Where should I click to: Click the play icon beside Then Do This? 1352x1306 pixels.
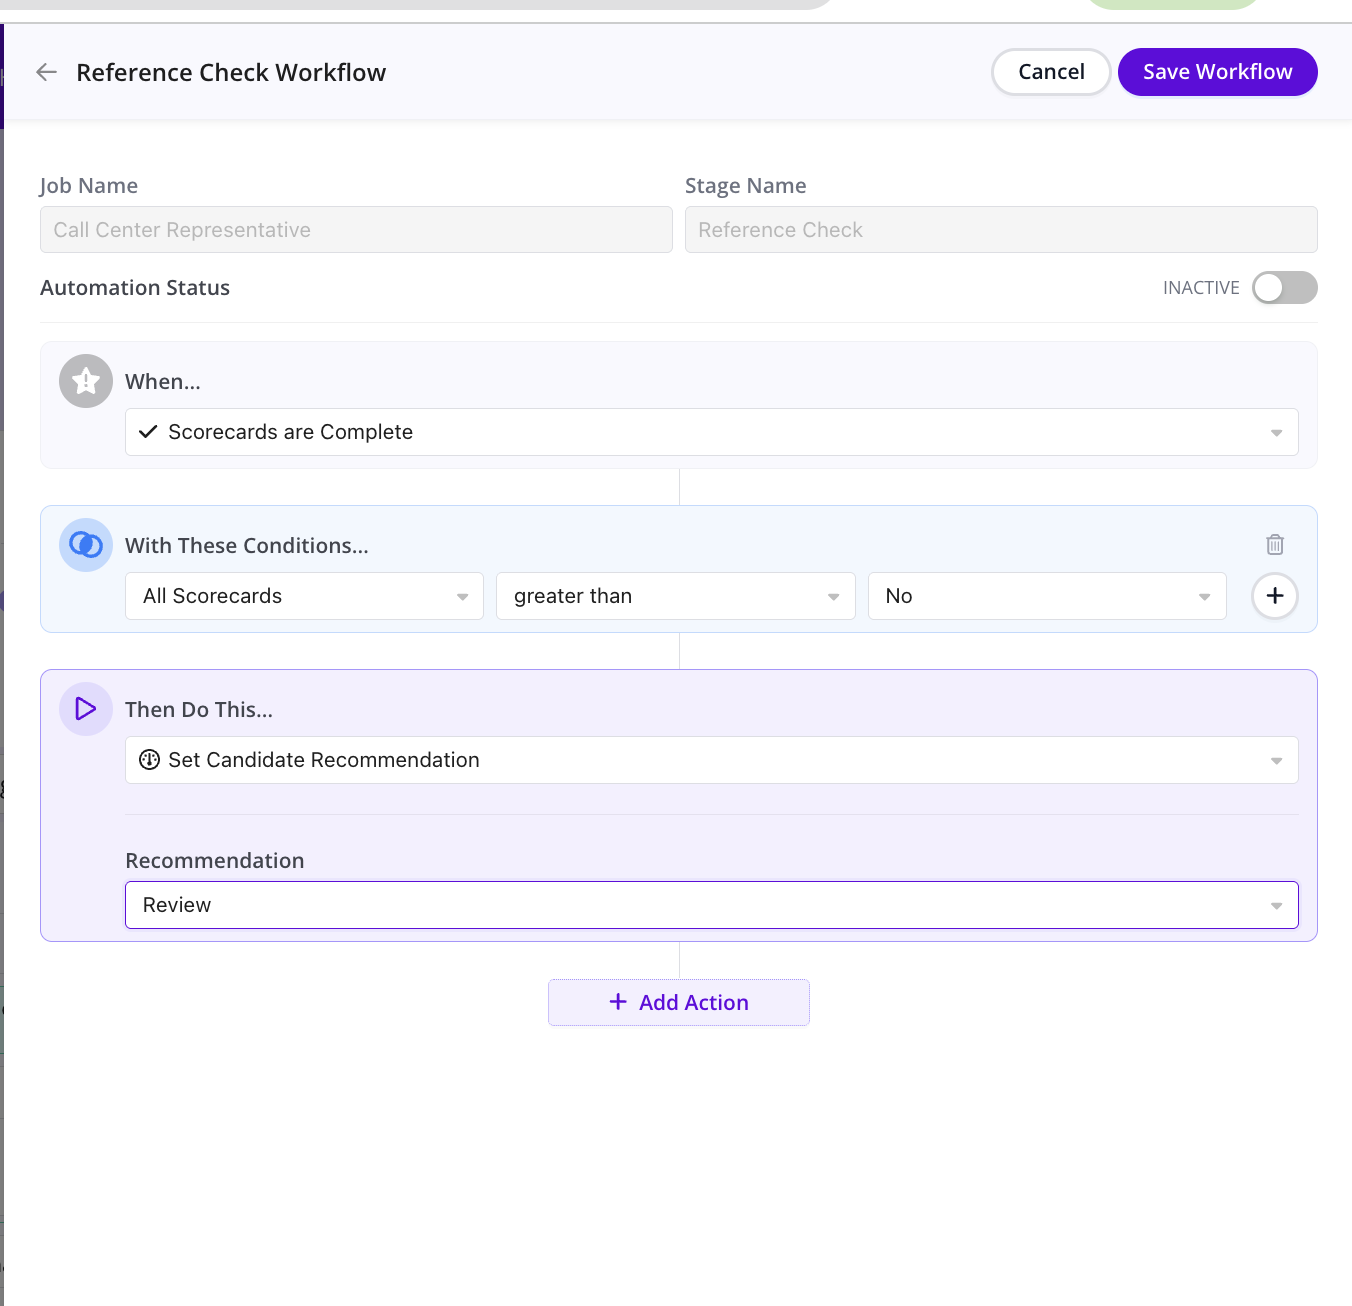tap(86, 709)
